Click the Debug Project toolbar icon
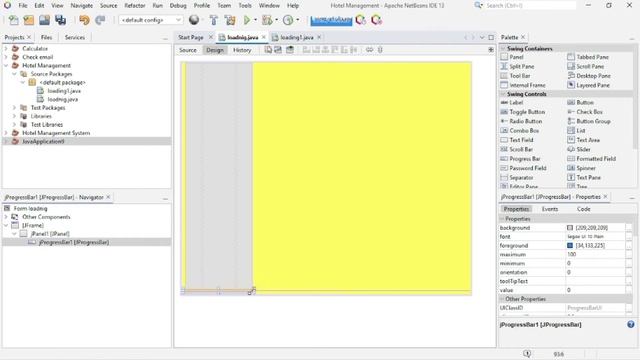The image size is (640, 360). click(x=267, y=20)
